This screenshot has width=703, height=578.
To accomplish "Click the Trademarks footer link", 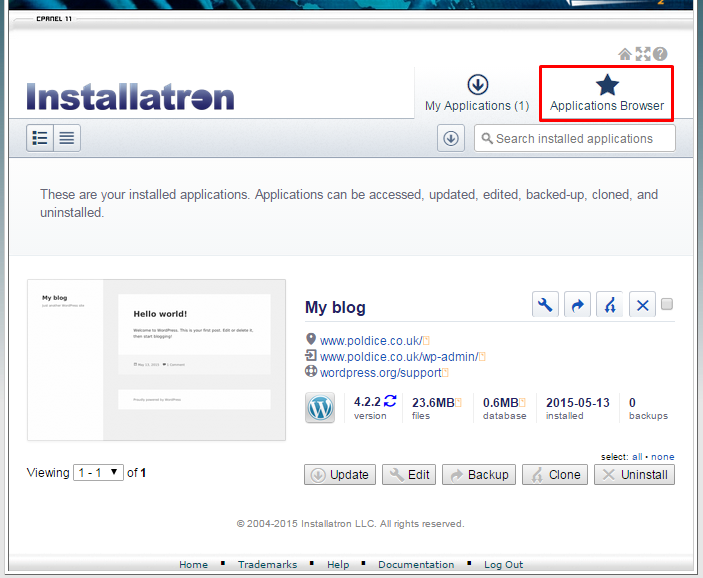I will (x=268, y=565).
